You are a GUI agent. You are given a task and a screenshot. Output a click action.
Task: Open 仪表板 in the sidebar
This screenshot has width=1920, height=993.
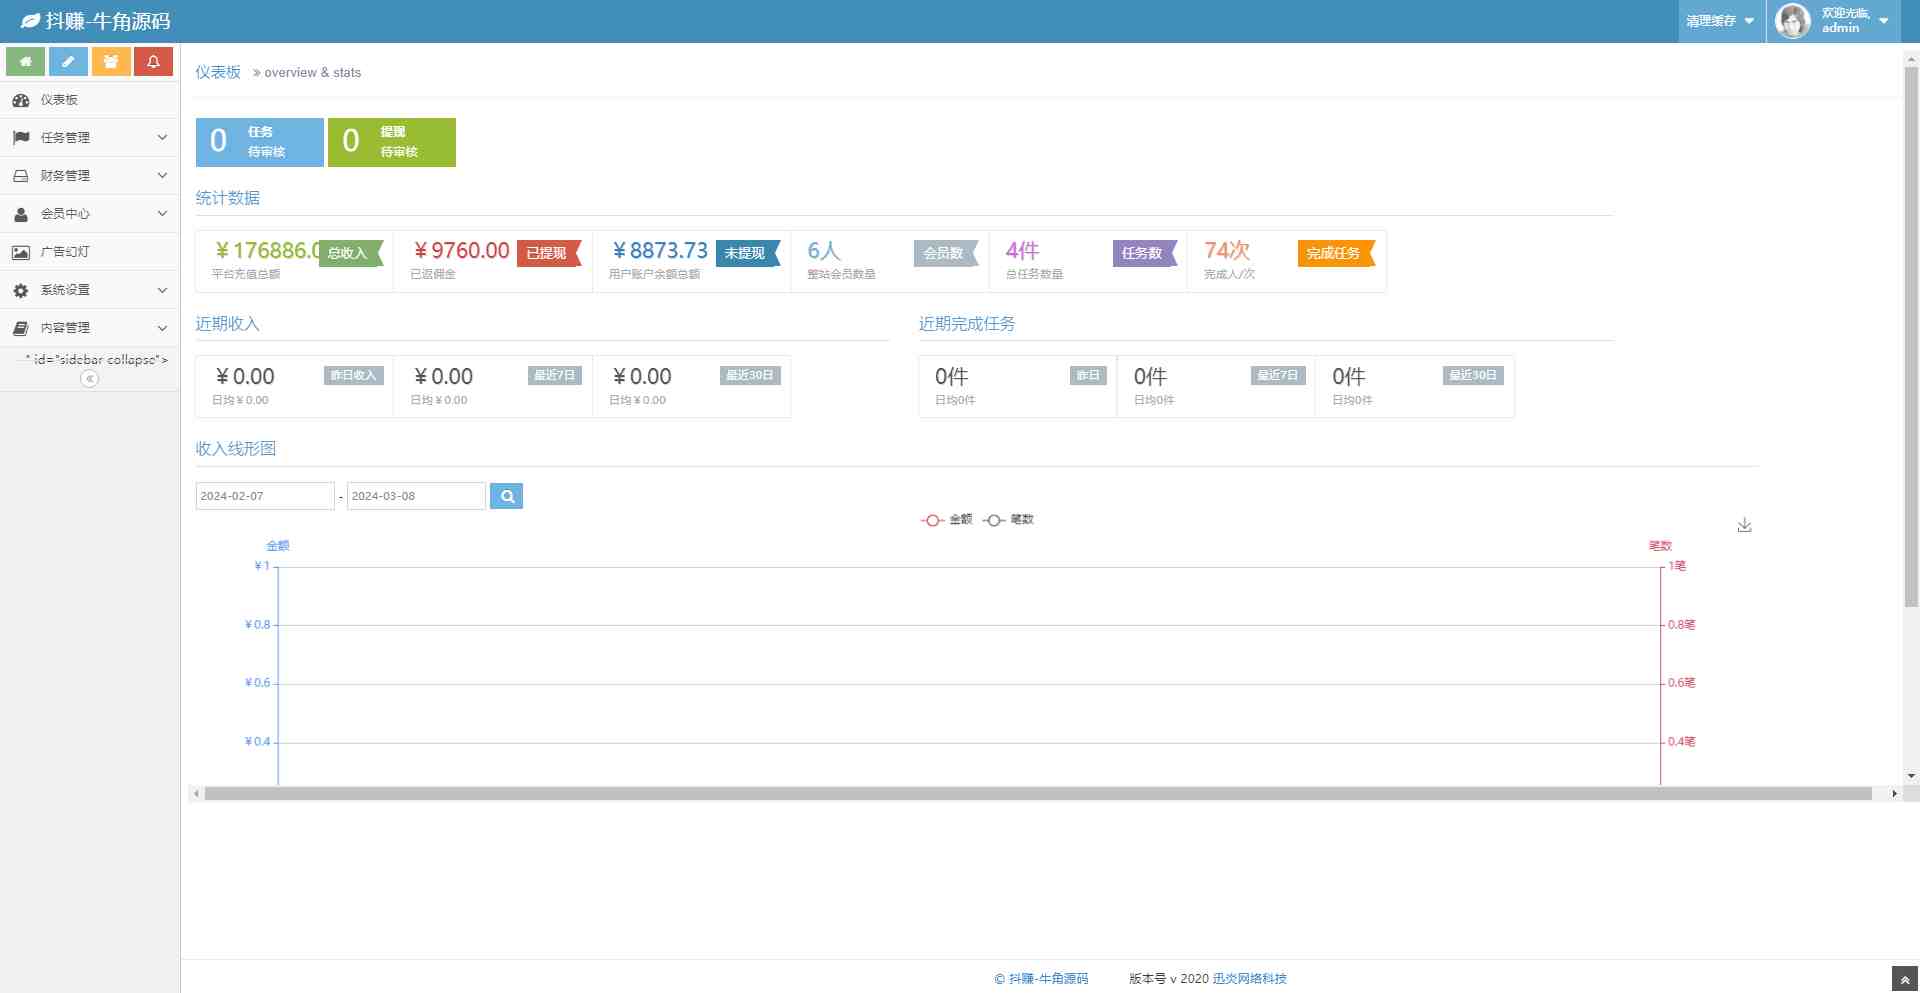[59, 100]
